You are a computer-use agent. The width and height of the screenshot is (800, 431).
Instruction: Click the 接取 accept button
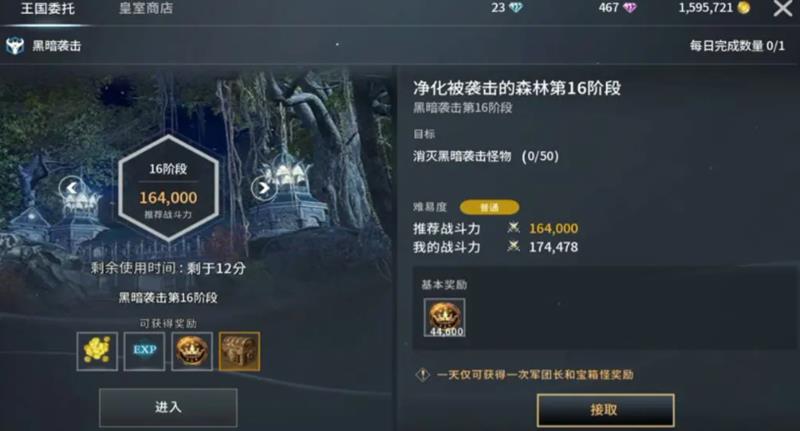click(x=605, y=410)
